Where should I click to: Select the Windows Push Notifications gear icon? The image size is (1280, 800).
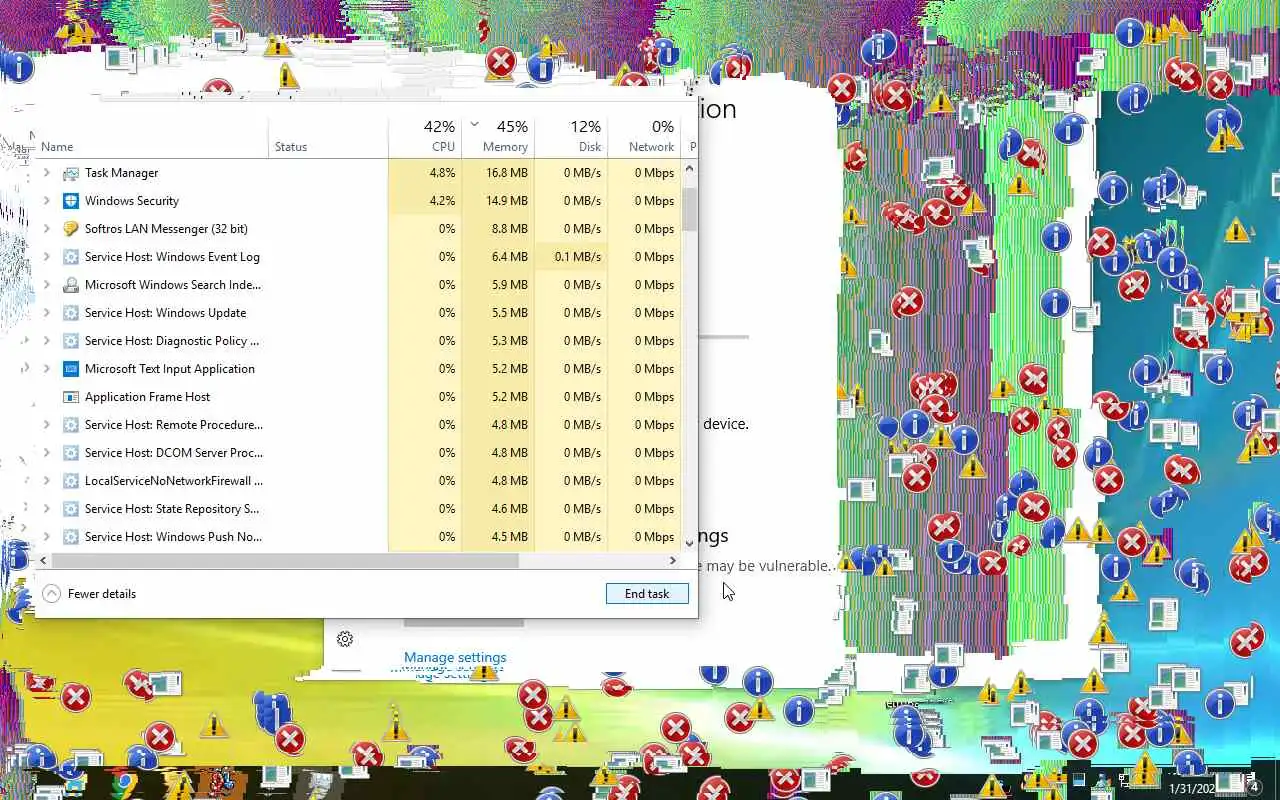coord(71,537)
